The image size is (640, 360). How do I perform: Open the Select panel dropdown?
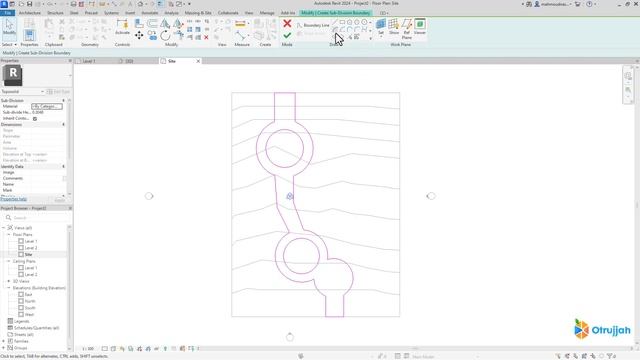(x=9, y=44)
